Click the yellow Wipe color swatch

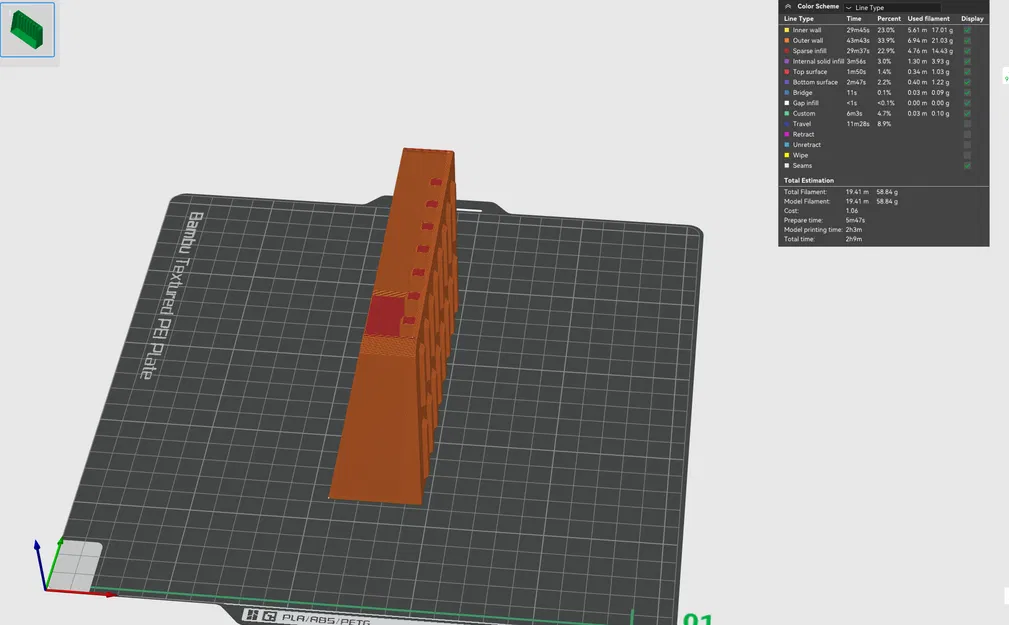pos(786,155)
